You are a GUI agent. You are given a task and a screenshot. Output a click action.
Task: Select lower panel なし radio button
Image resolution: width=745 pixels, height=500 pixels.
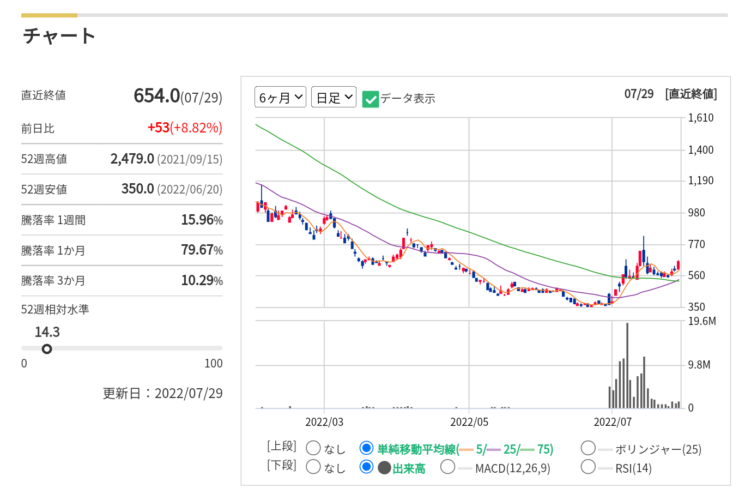click(x=313, y=467)
